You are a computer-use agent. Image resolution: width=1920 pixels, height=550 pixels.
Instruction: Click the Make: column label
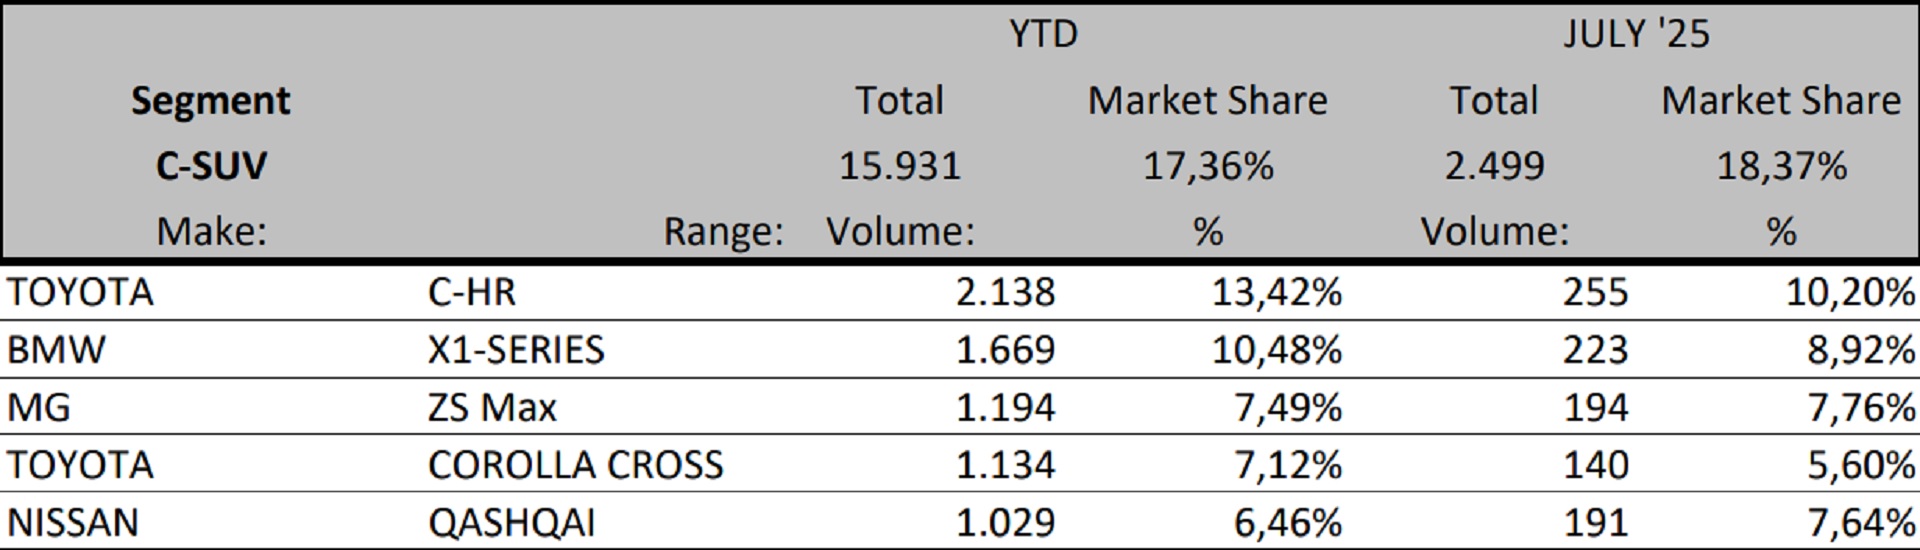pos(211,232)
